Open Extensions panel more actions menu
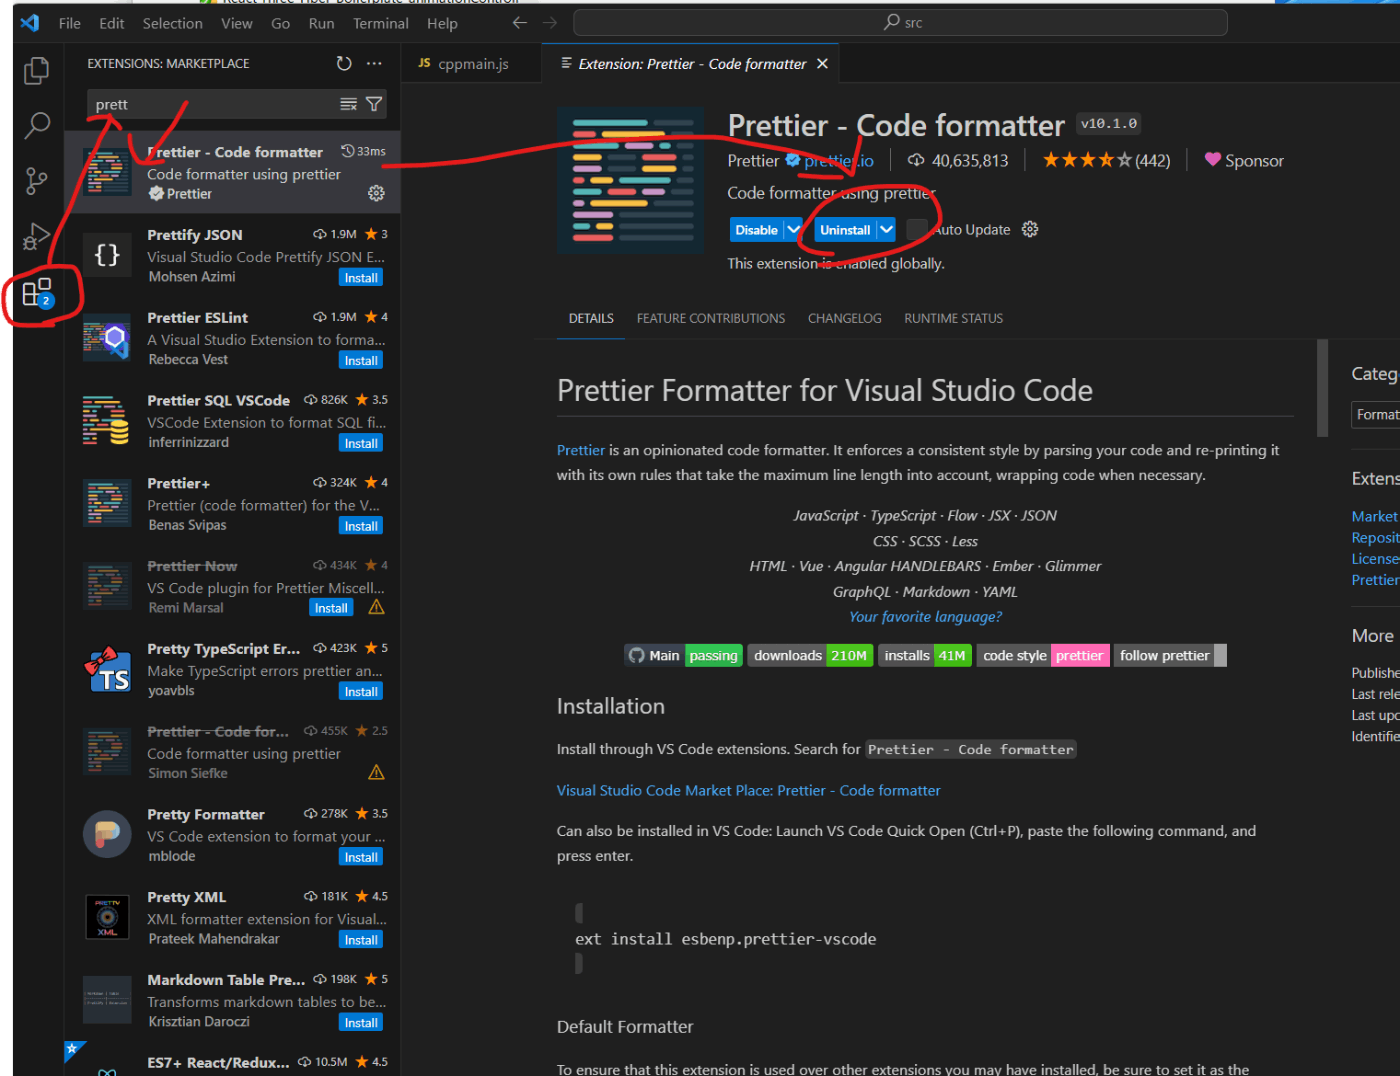Viewport: 1400px width, 1076px height. coord(374,63)
